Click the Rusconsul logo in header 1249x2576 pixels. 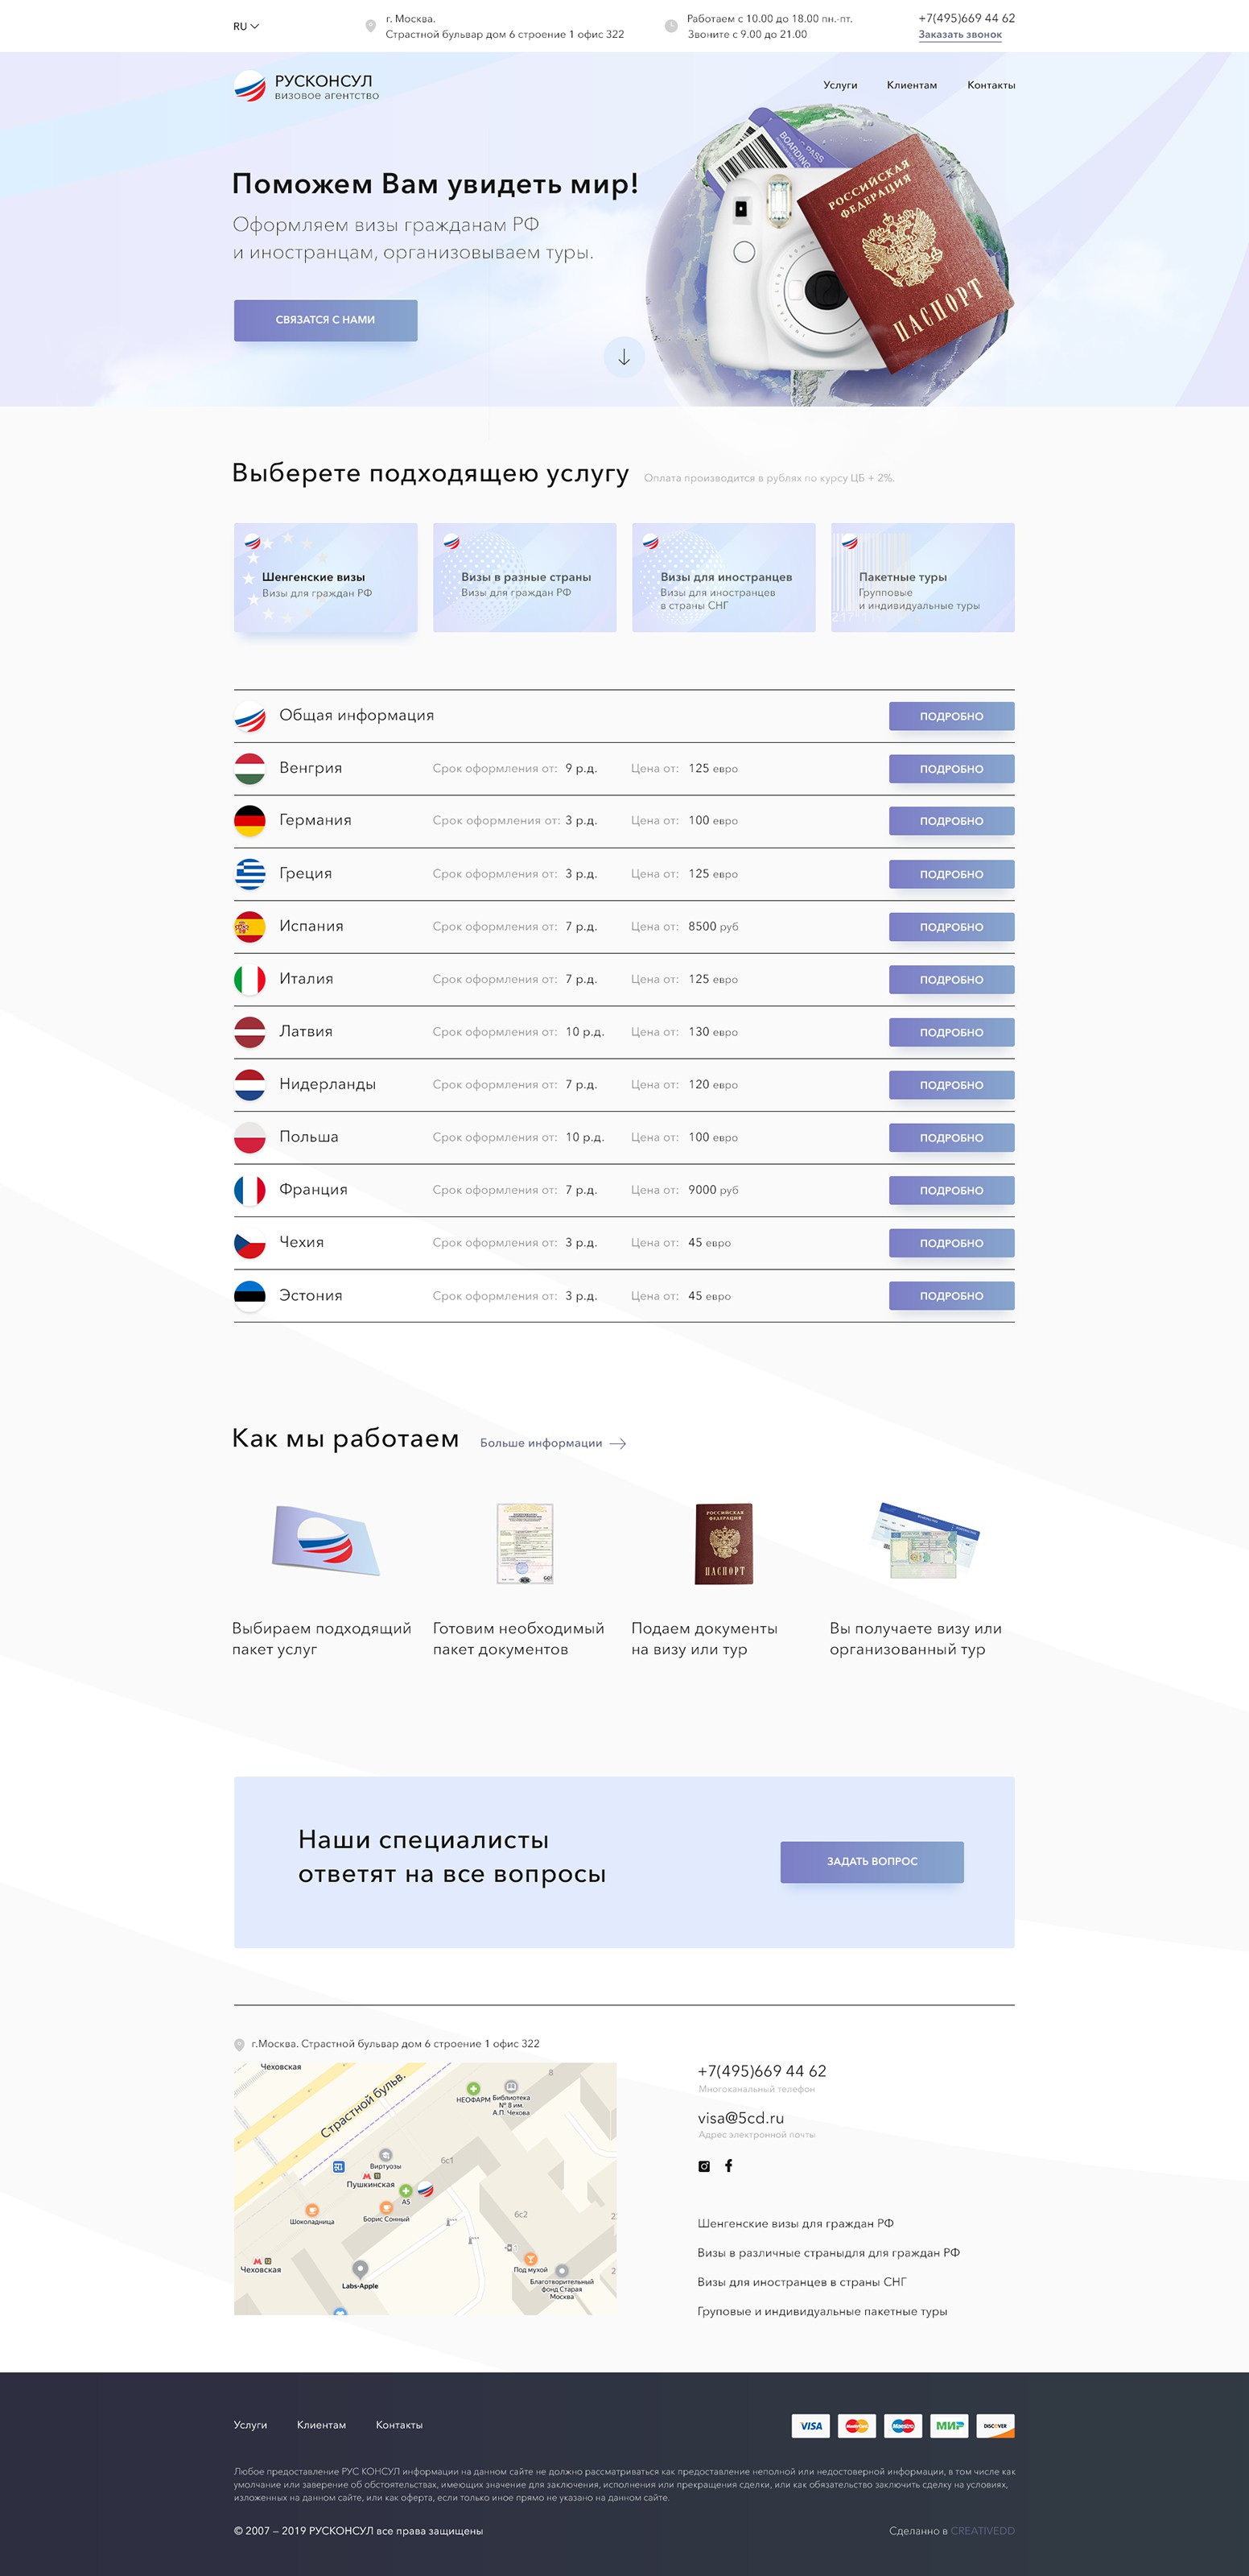click(306, 86)
